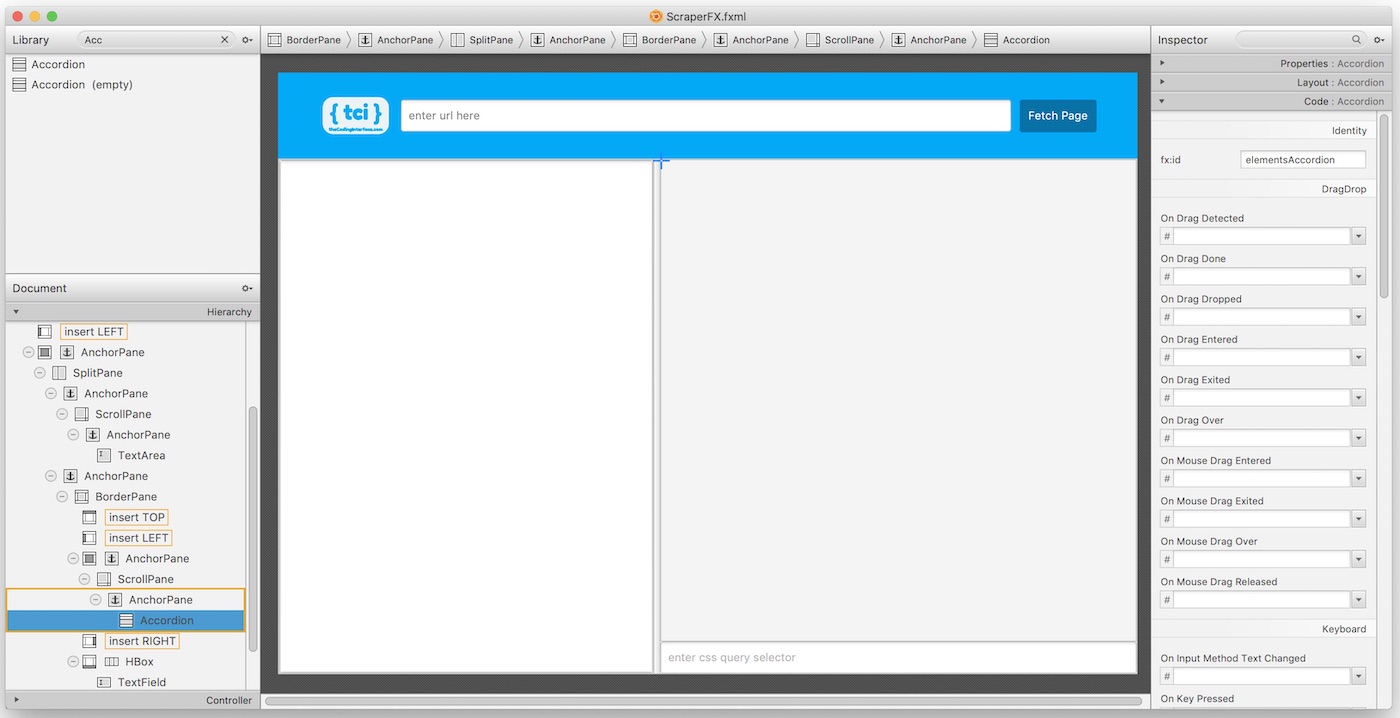The height and width of the screenshot is (718, 1400).
Task: Clear the Library search using the X button
Action: coord(224,39)
